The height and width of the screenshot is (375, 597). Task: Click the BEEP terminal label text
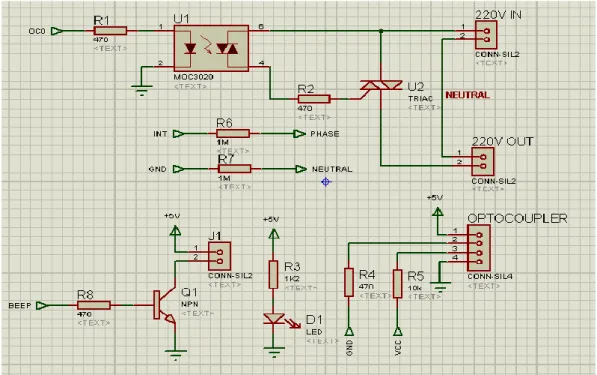(20, 306)
